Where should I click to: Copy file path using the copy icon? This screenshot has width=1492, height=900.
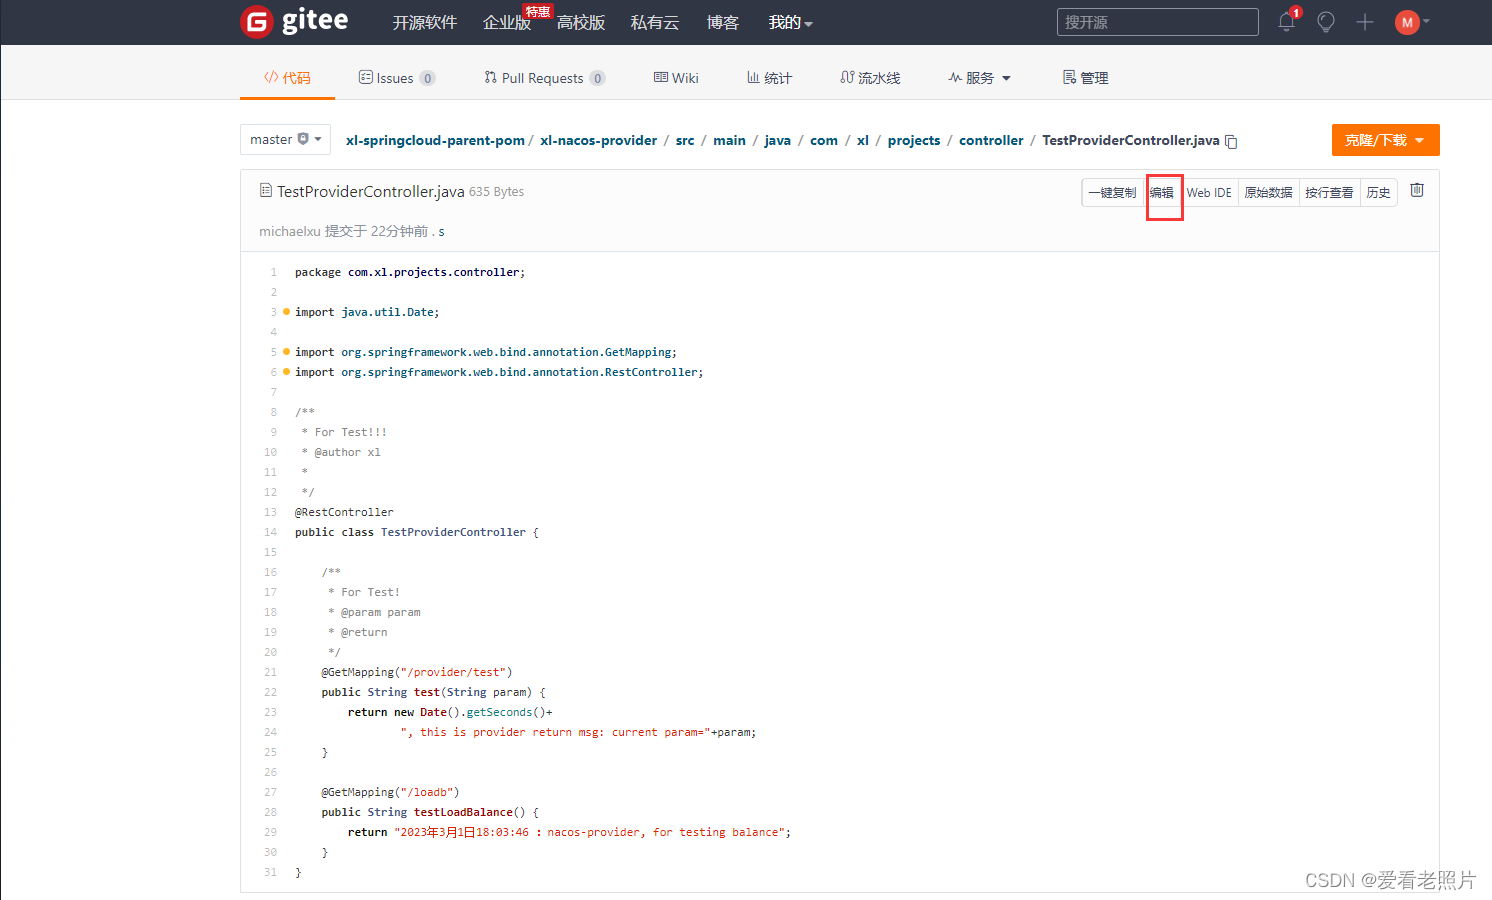pyautogui.click(x=1232, y=142)
